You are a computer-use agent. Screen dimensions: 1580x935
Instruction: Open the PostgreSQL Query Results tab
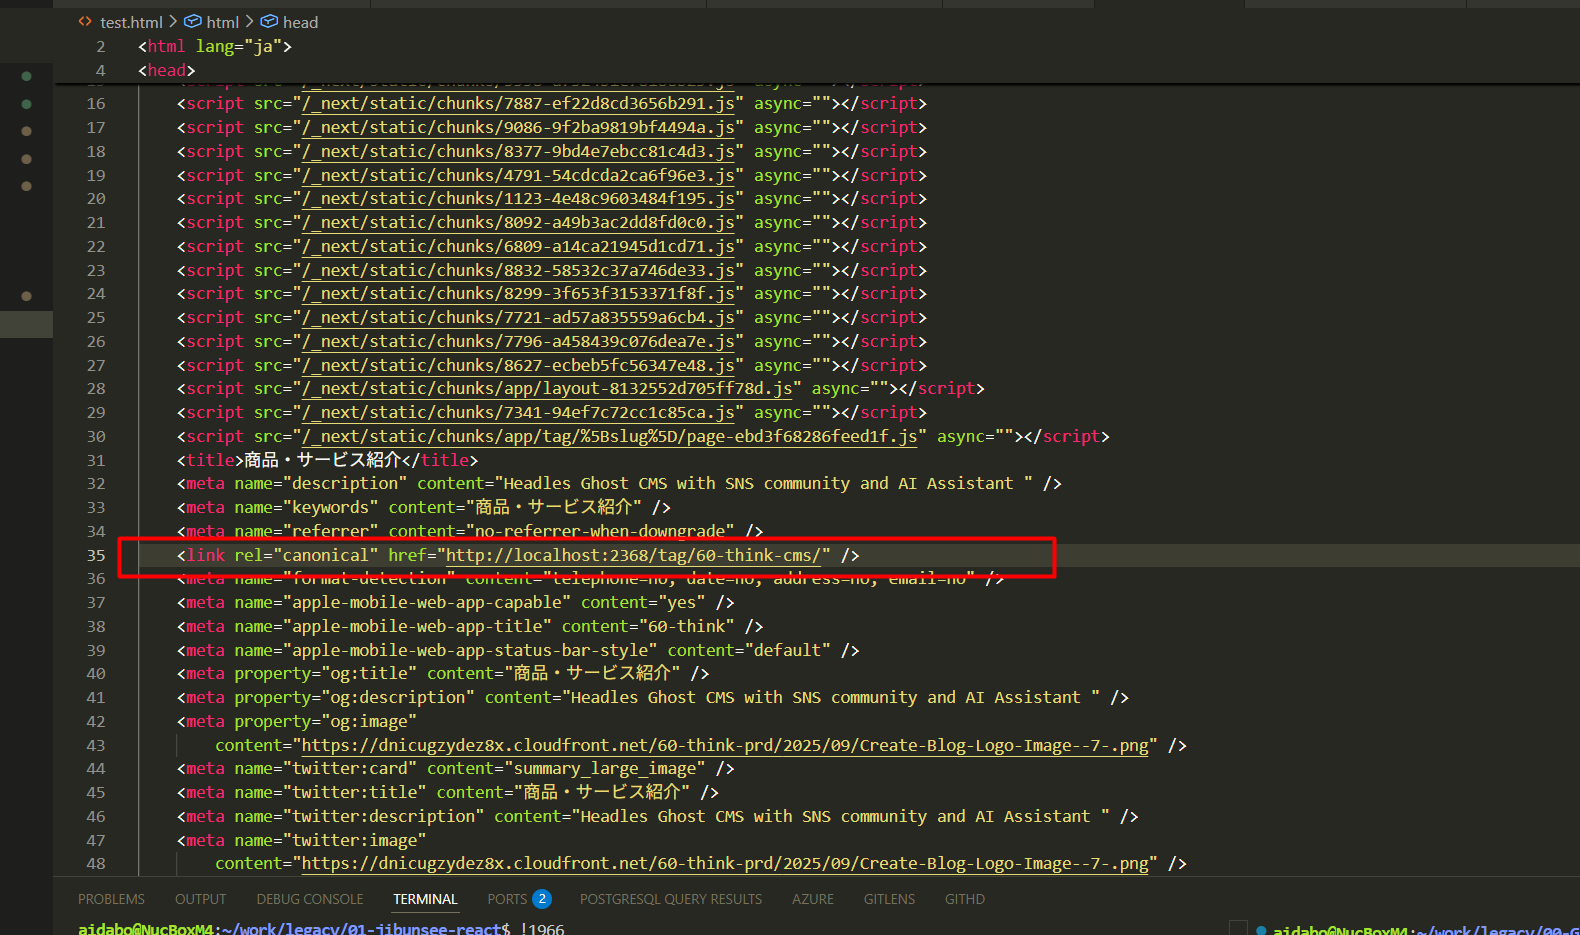pos(670,899)
